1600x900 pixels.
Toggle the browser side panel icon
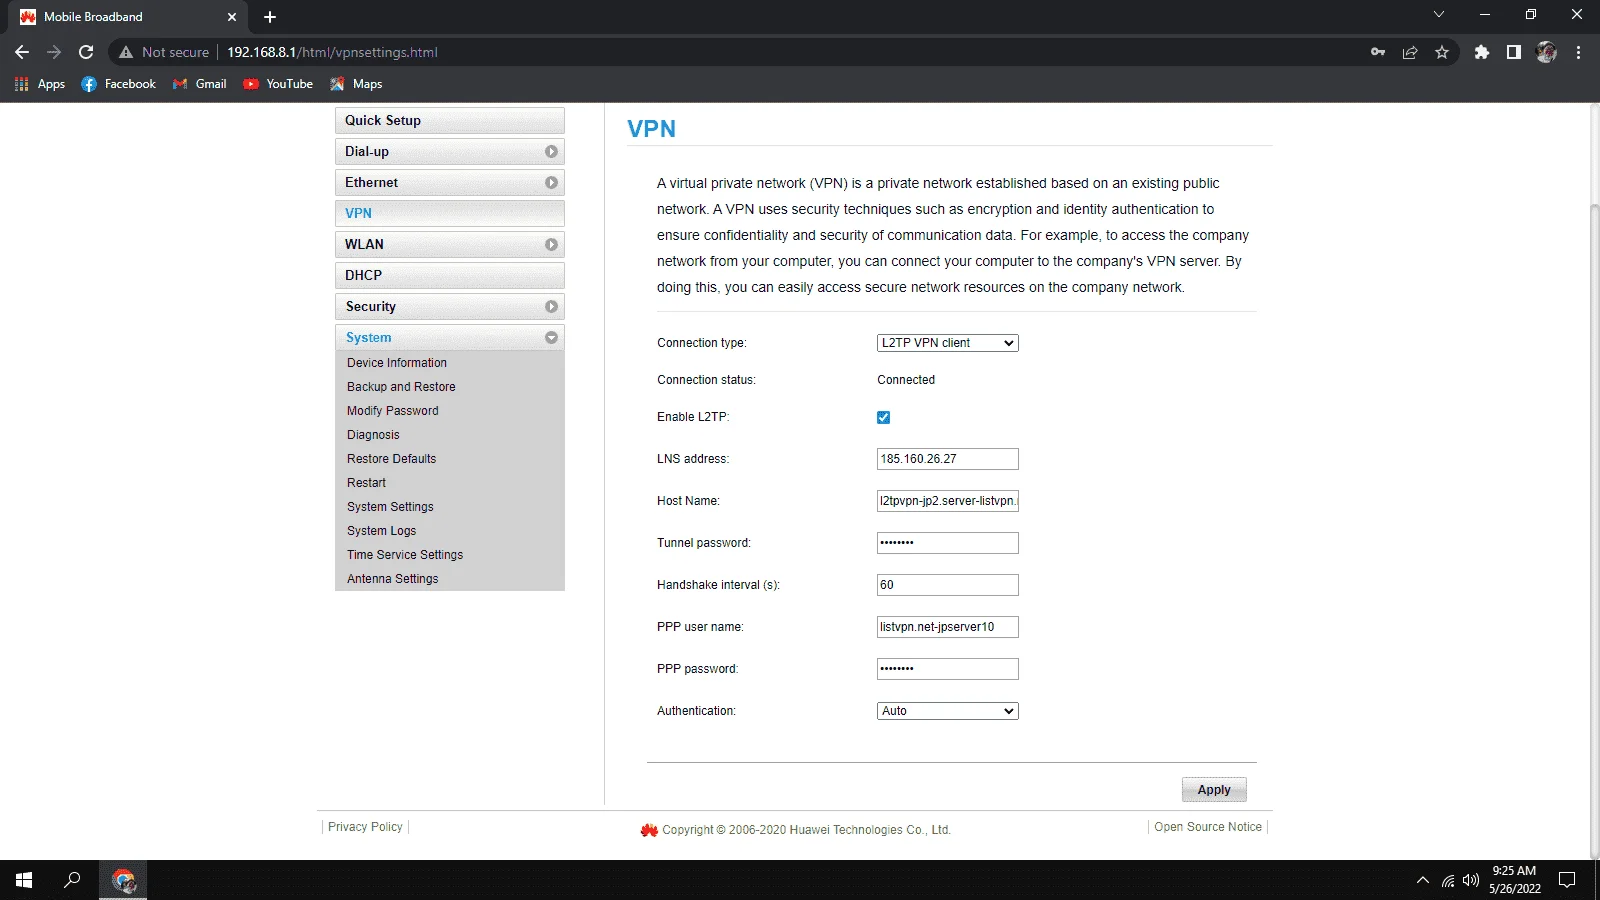[1514, 52]
